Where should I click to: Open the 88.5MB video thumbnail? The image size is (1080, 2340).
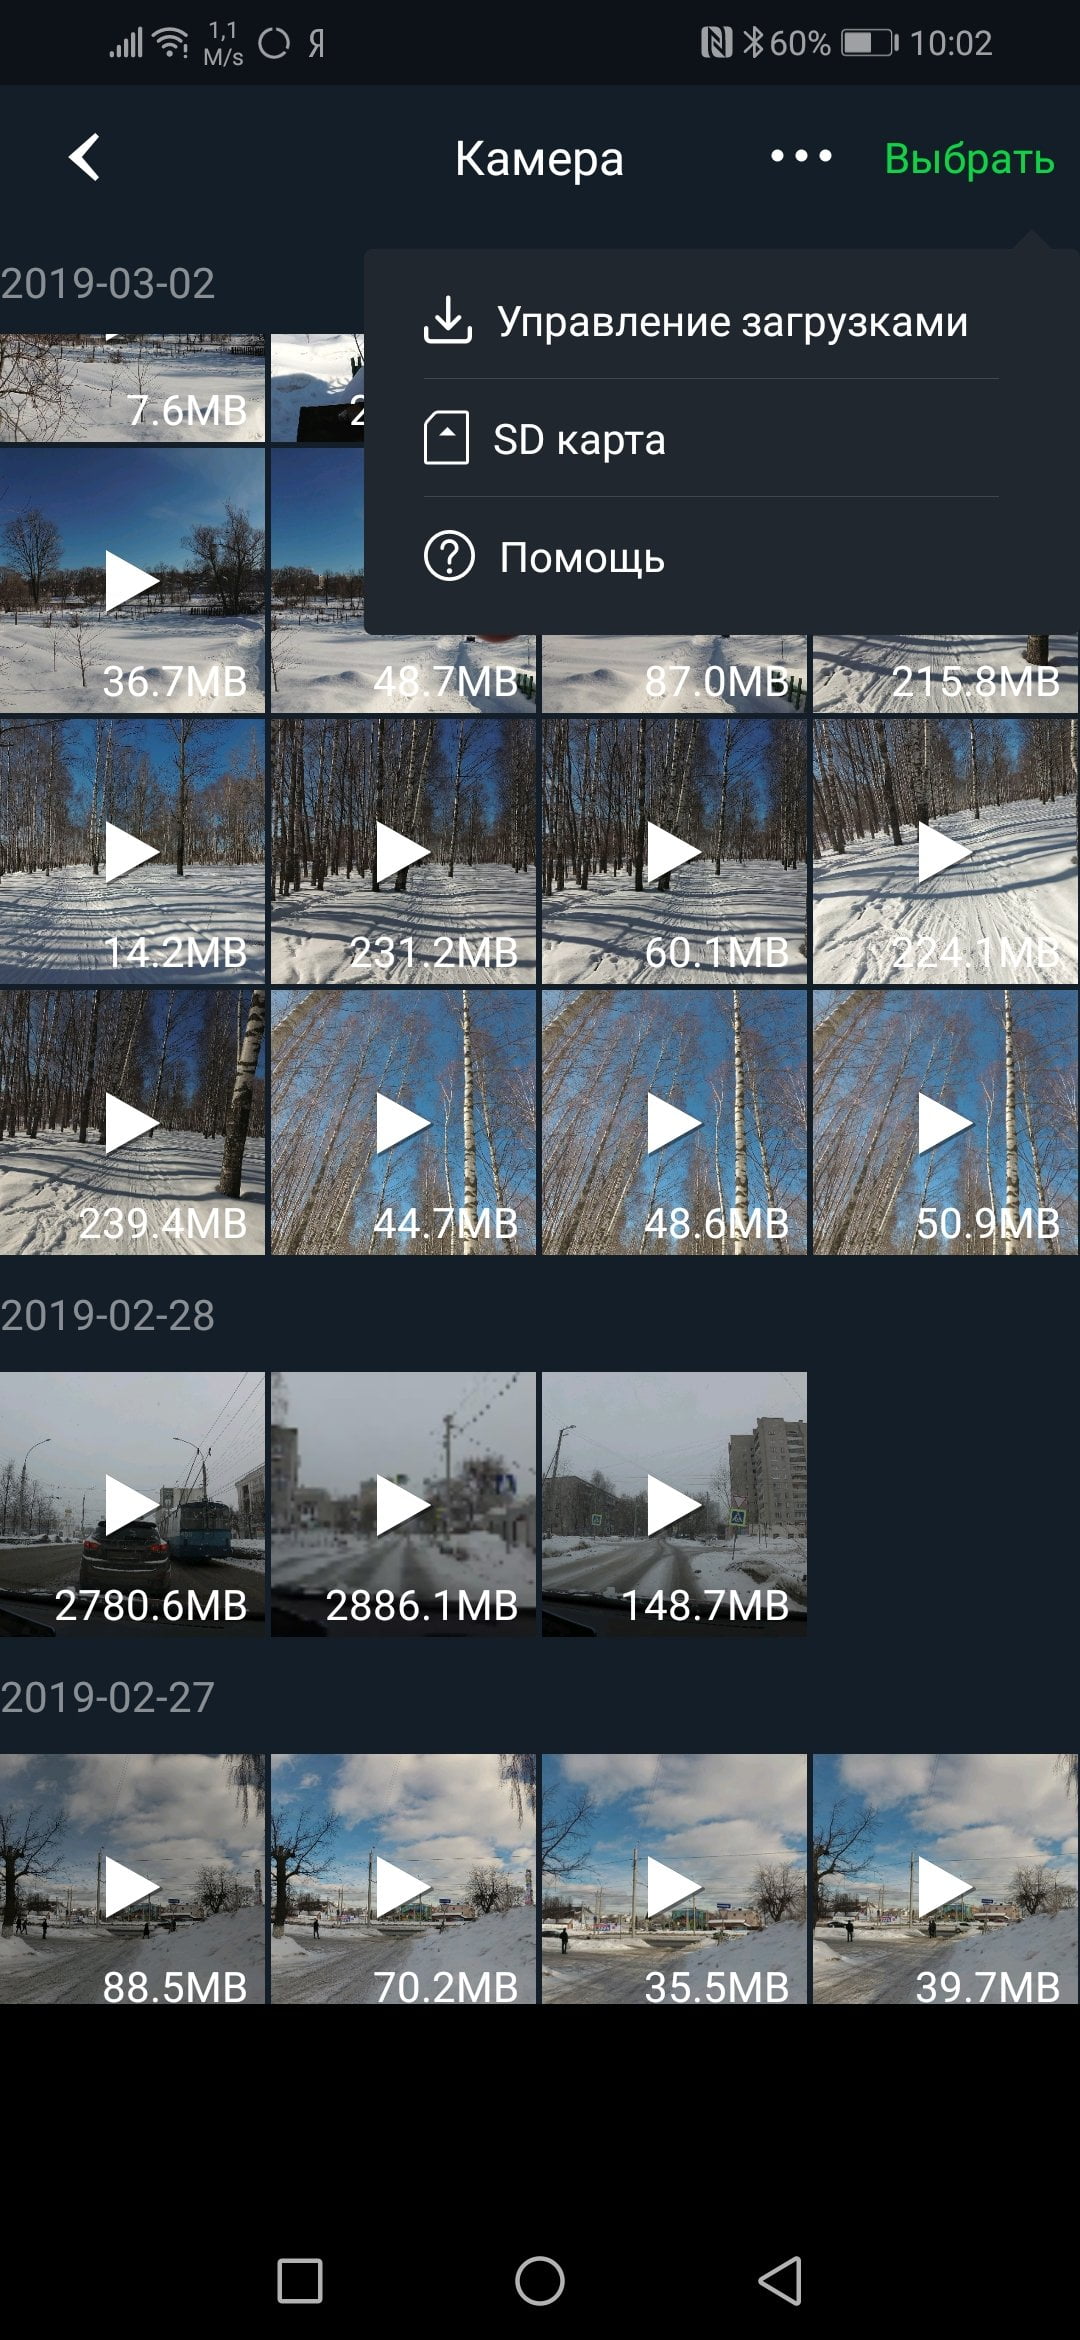point(132,1878)
